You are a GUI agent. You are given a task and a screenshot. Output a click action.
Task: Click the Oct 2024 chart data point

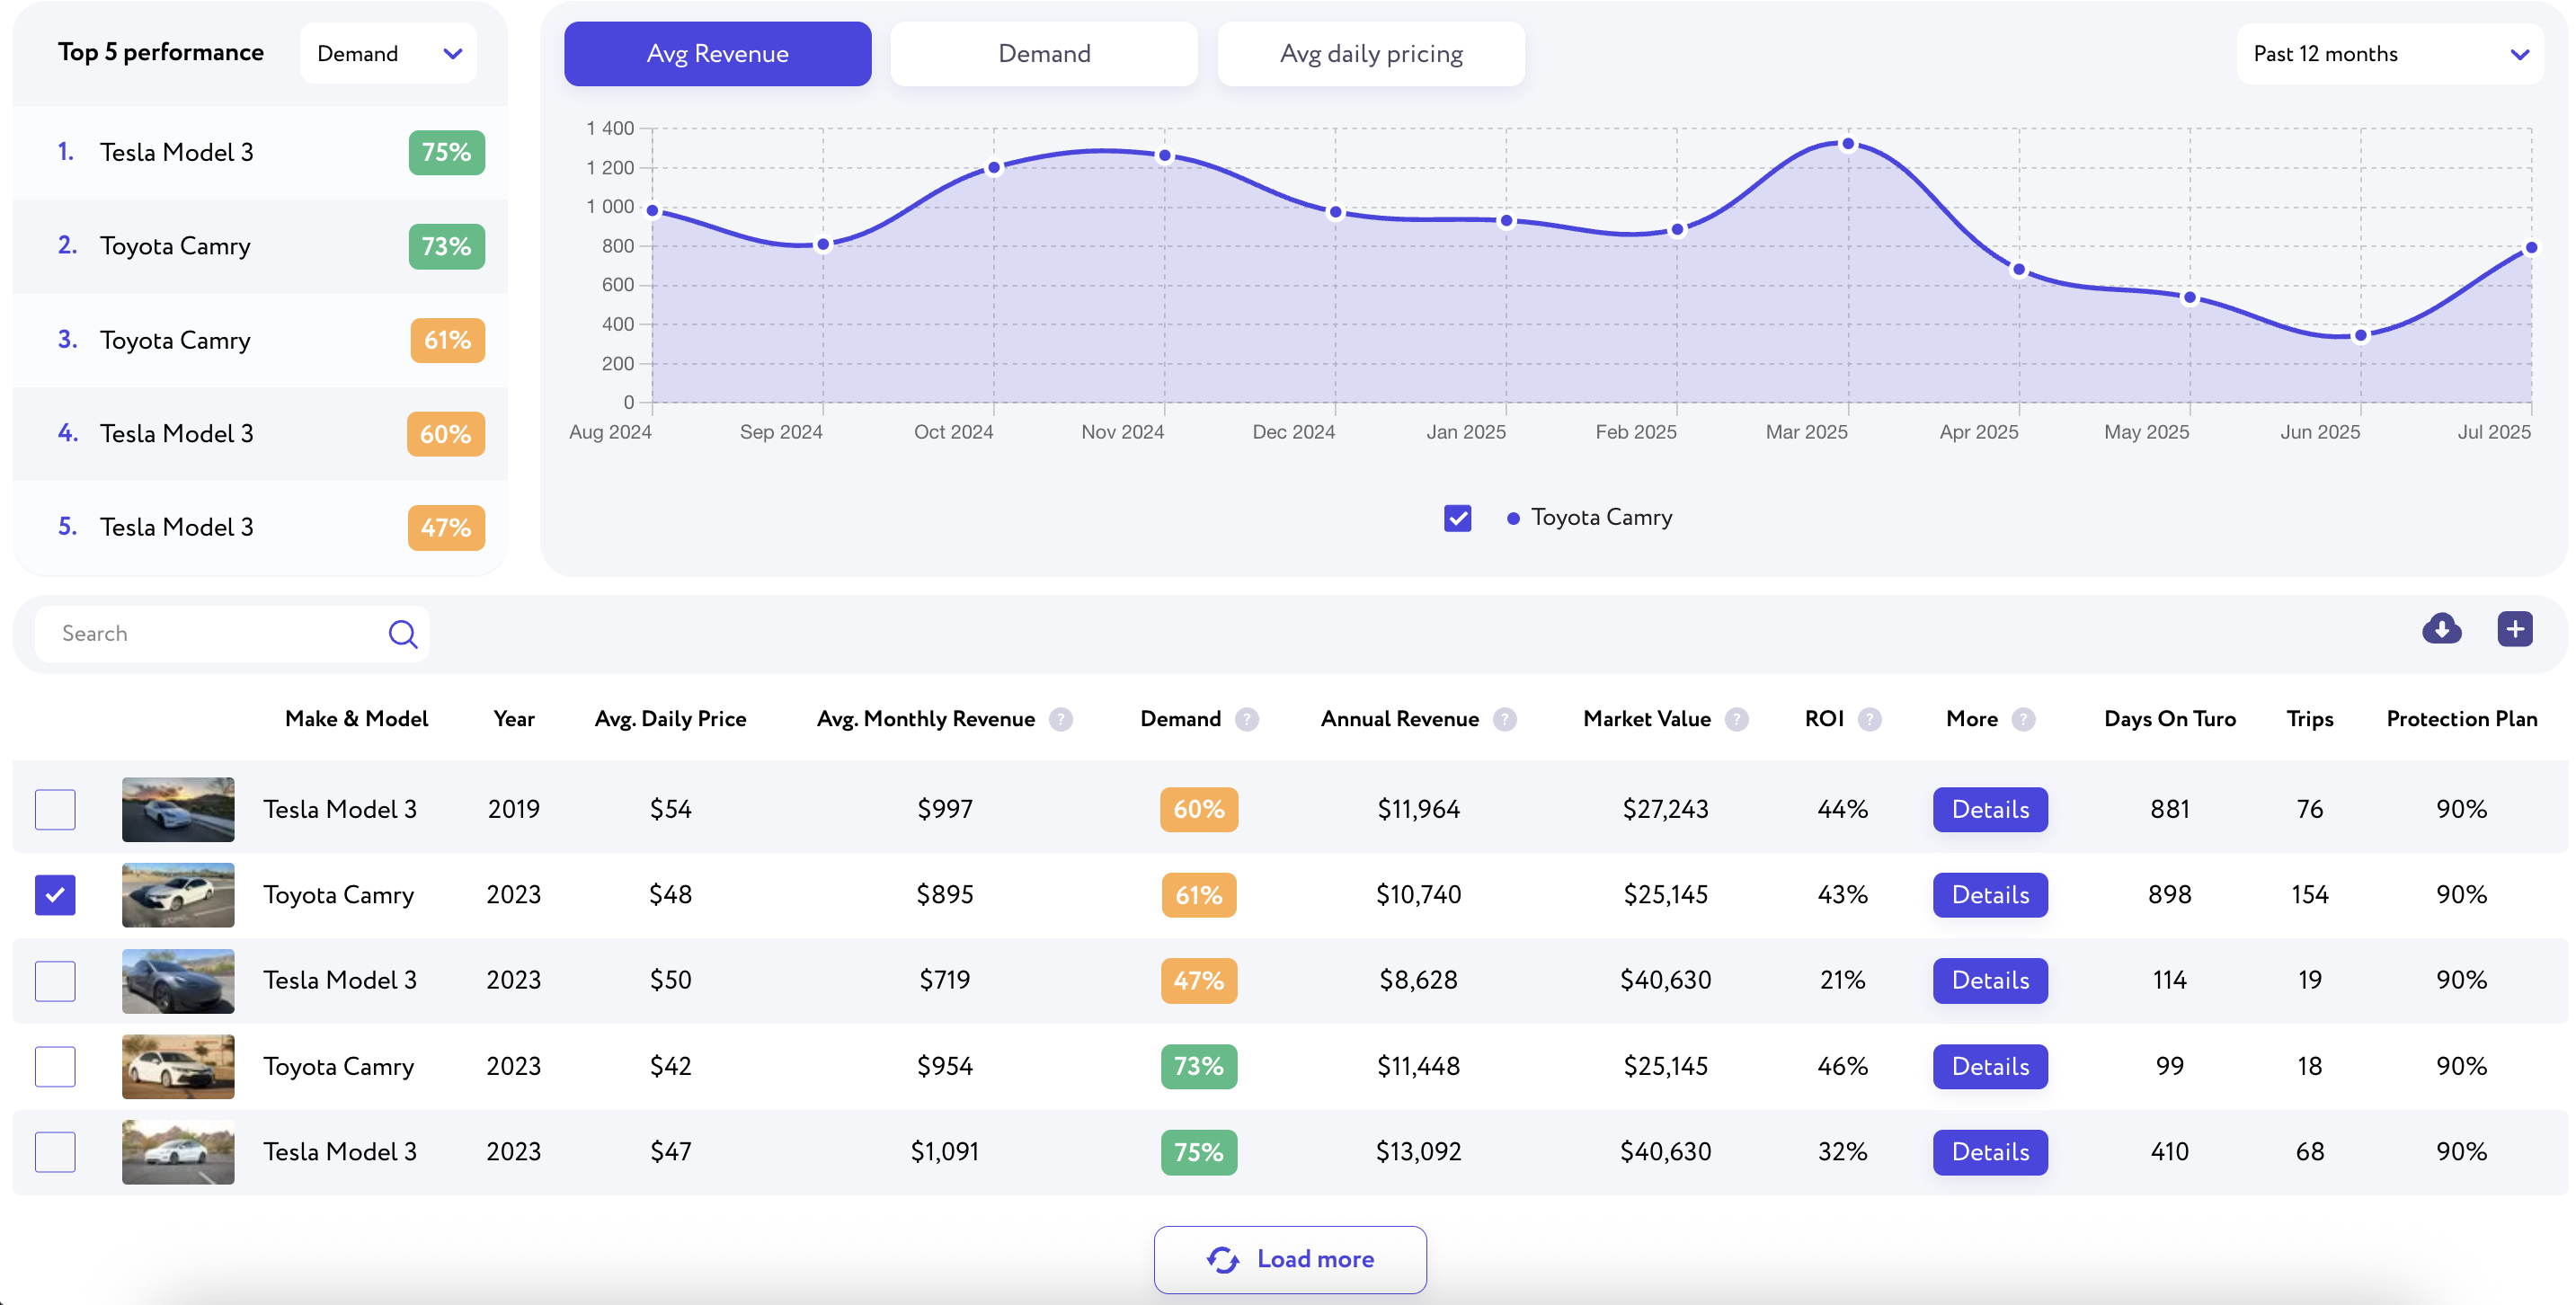tap(994, 168)
